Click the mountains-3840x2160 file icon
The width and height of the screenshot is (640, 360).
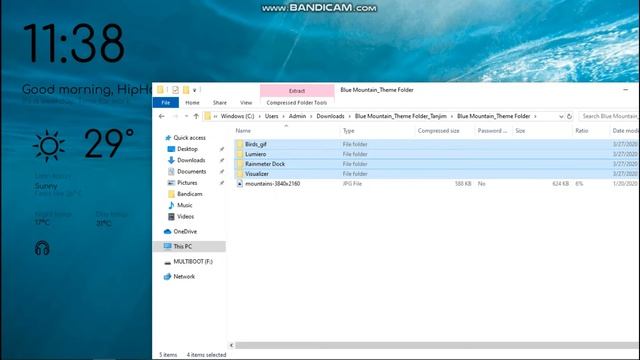click(x=240, y=184)
